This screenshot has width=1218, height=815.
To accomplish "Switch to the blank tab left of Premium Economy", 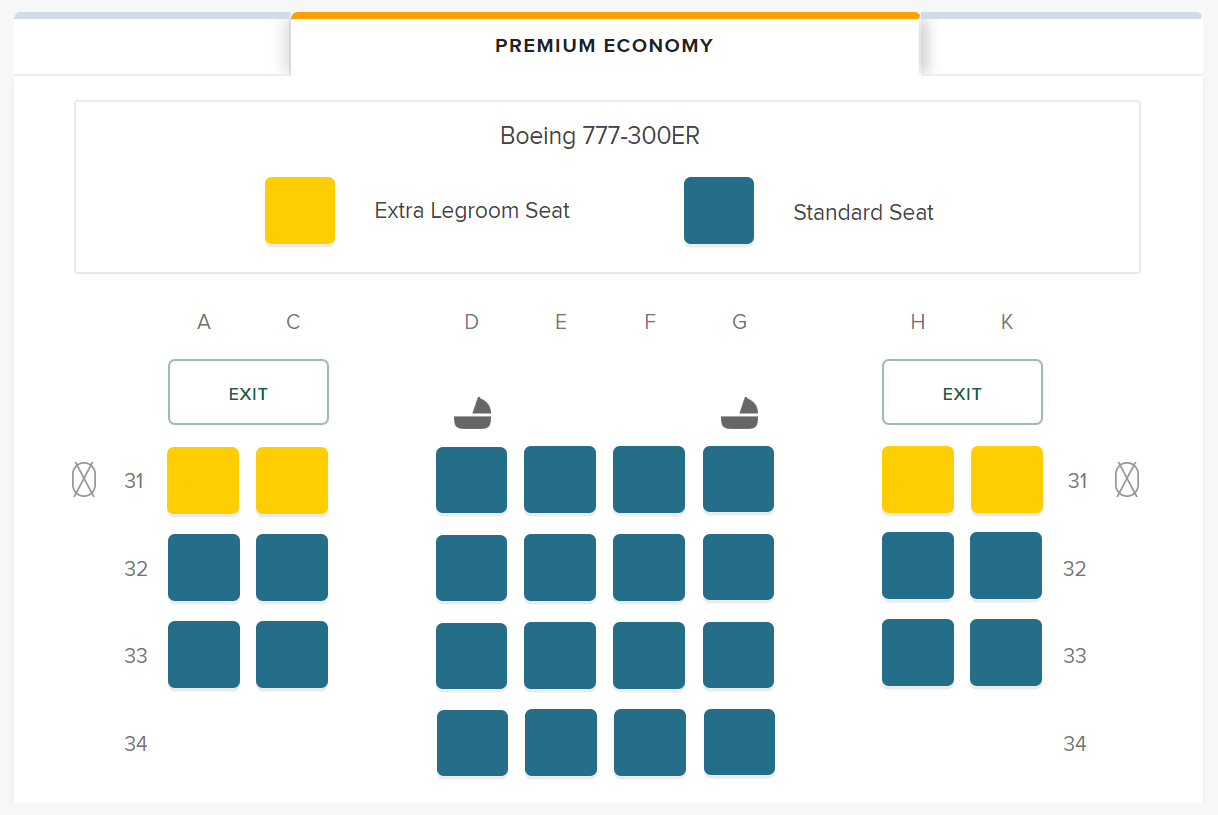I will click(x=152, y=45).
